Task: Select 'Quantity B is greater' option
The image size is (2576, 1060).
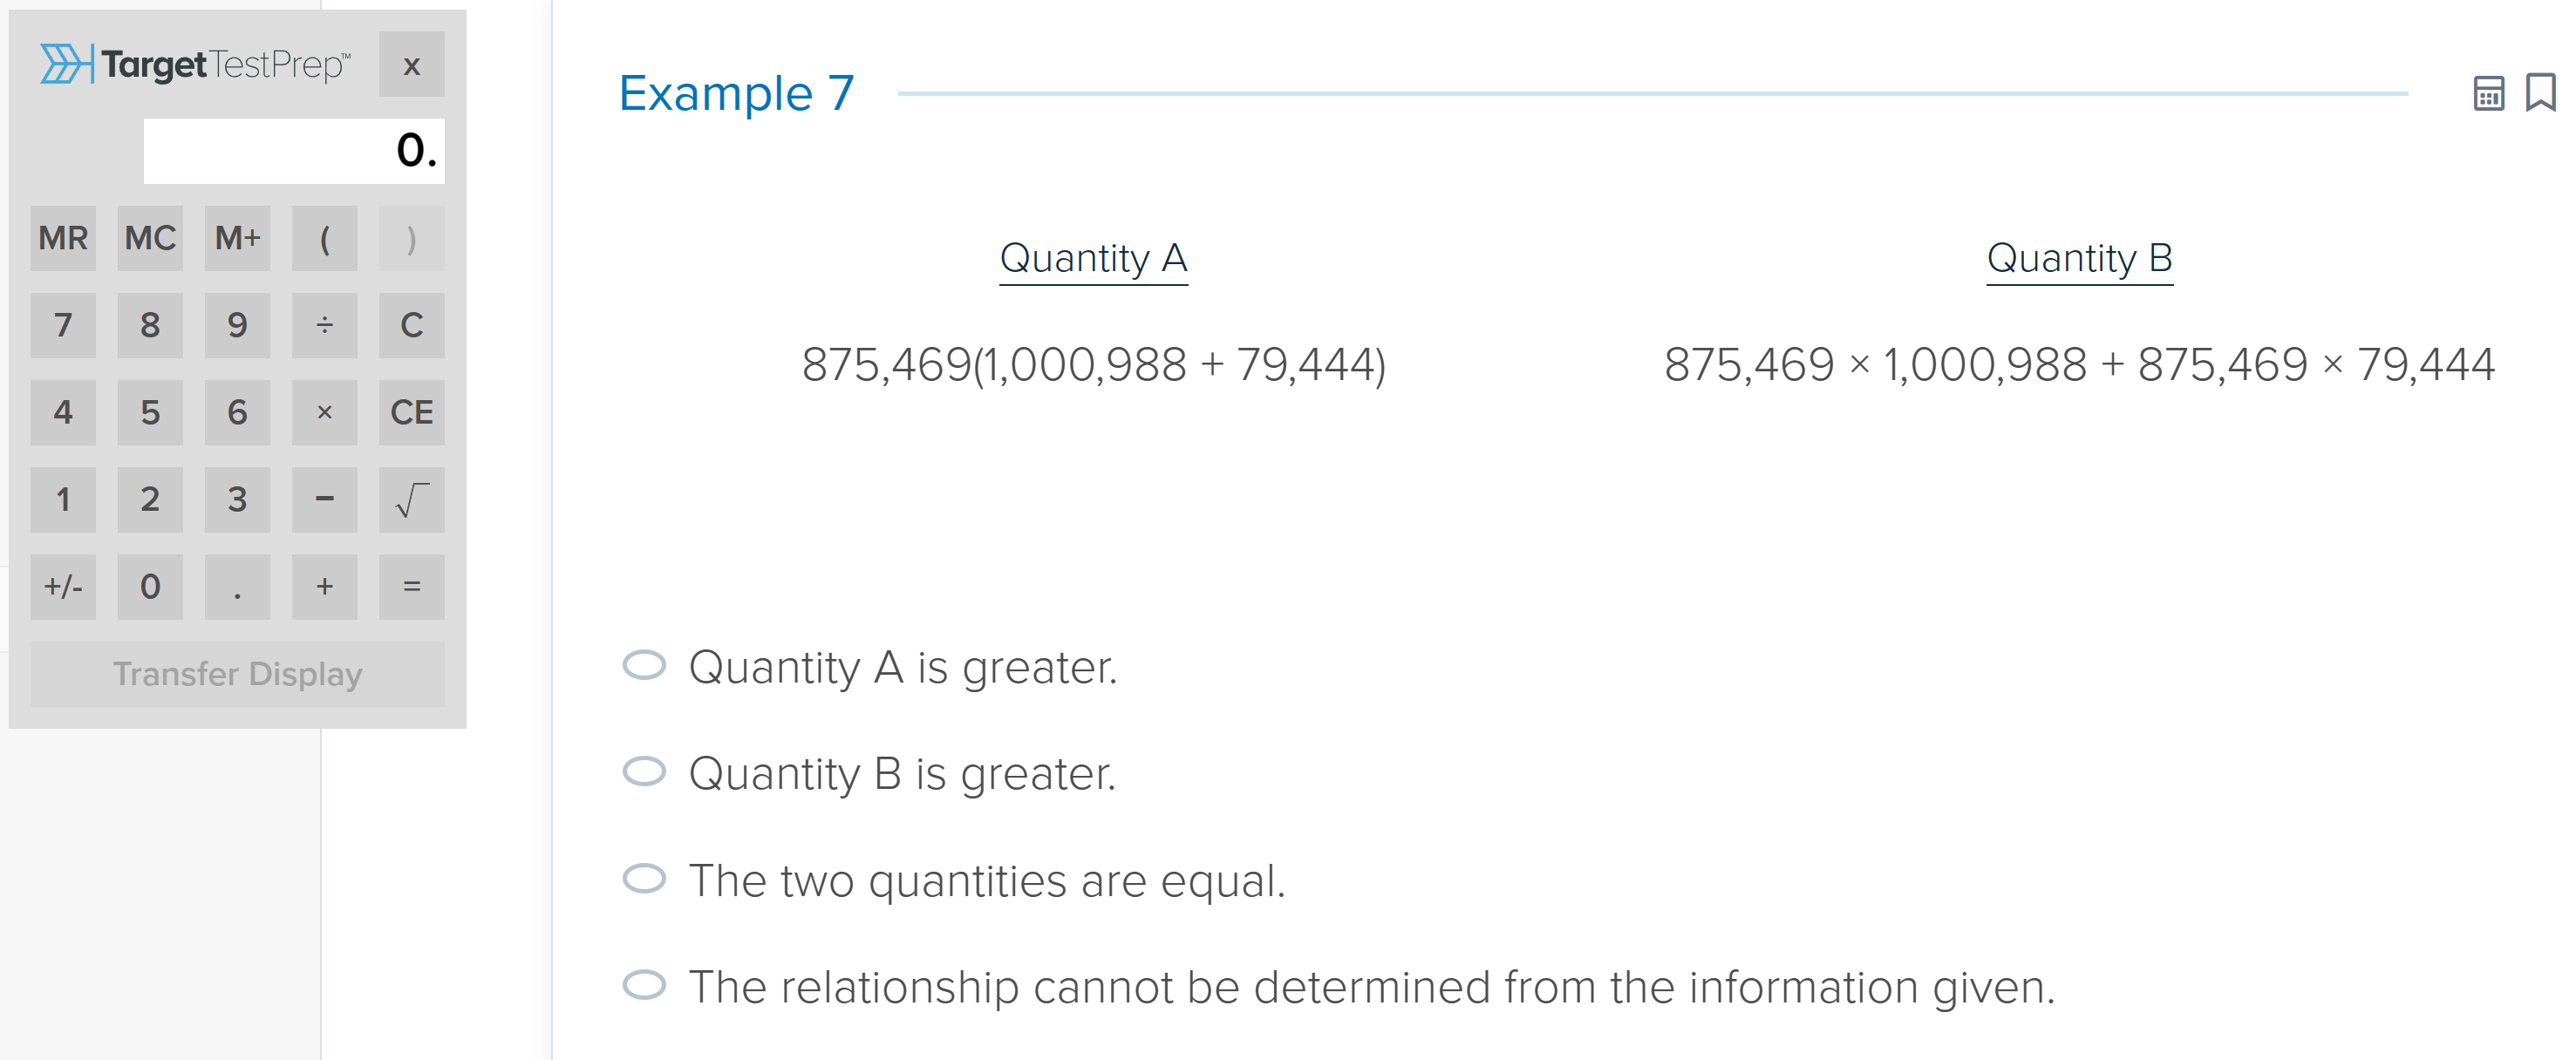Action: (644, 772)
